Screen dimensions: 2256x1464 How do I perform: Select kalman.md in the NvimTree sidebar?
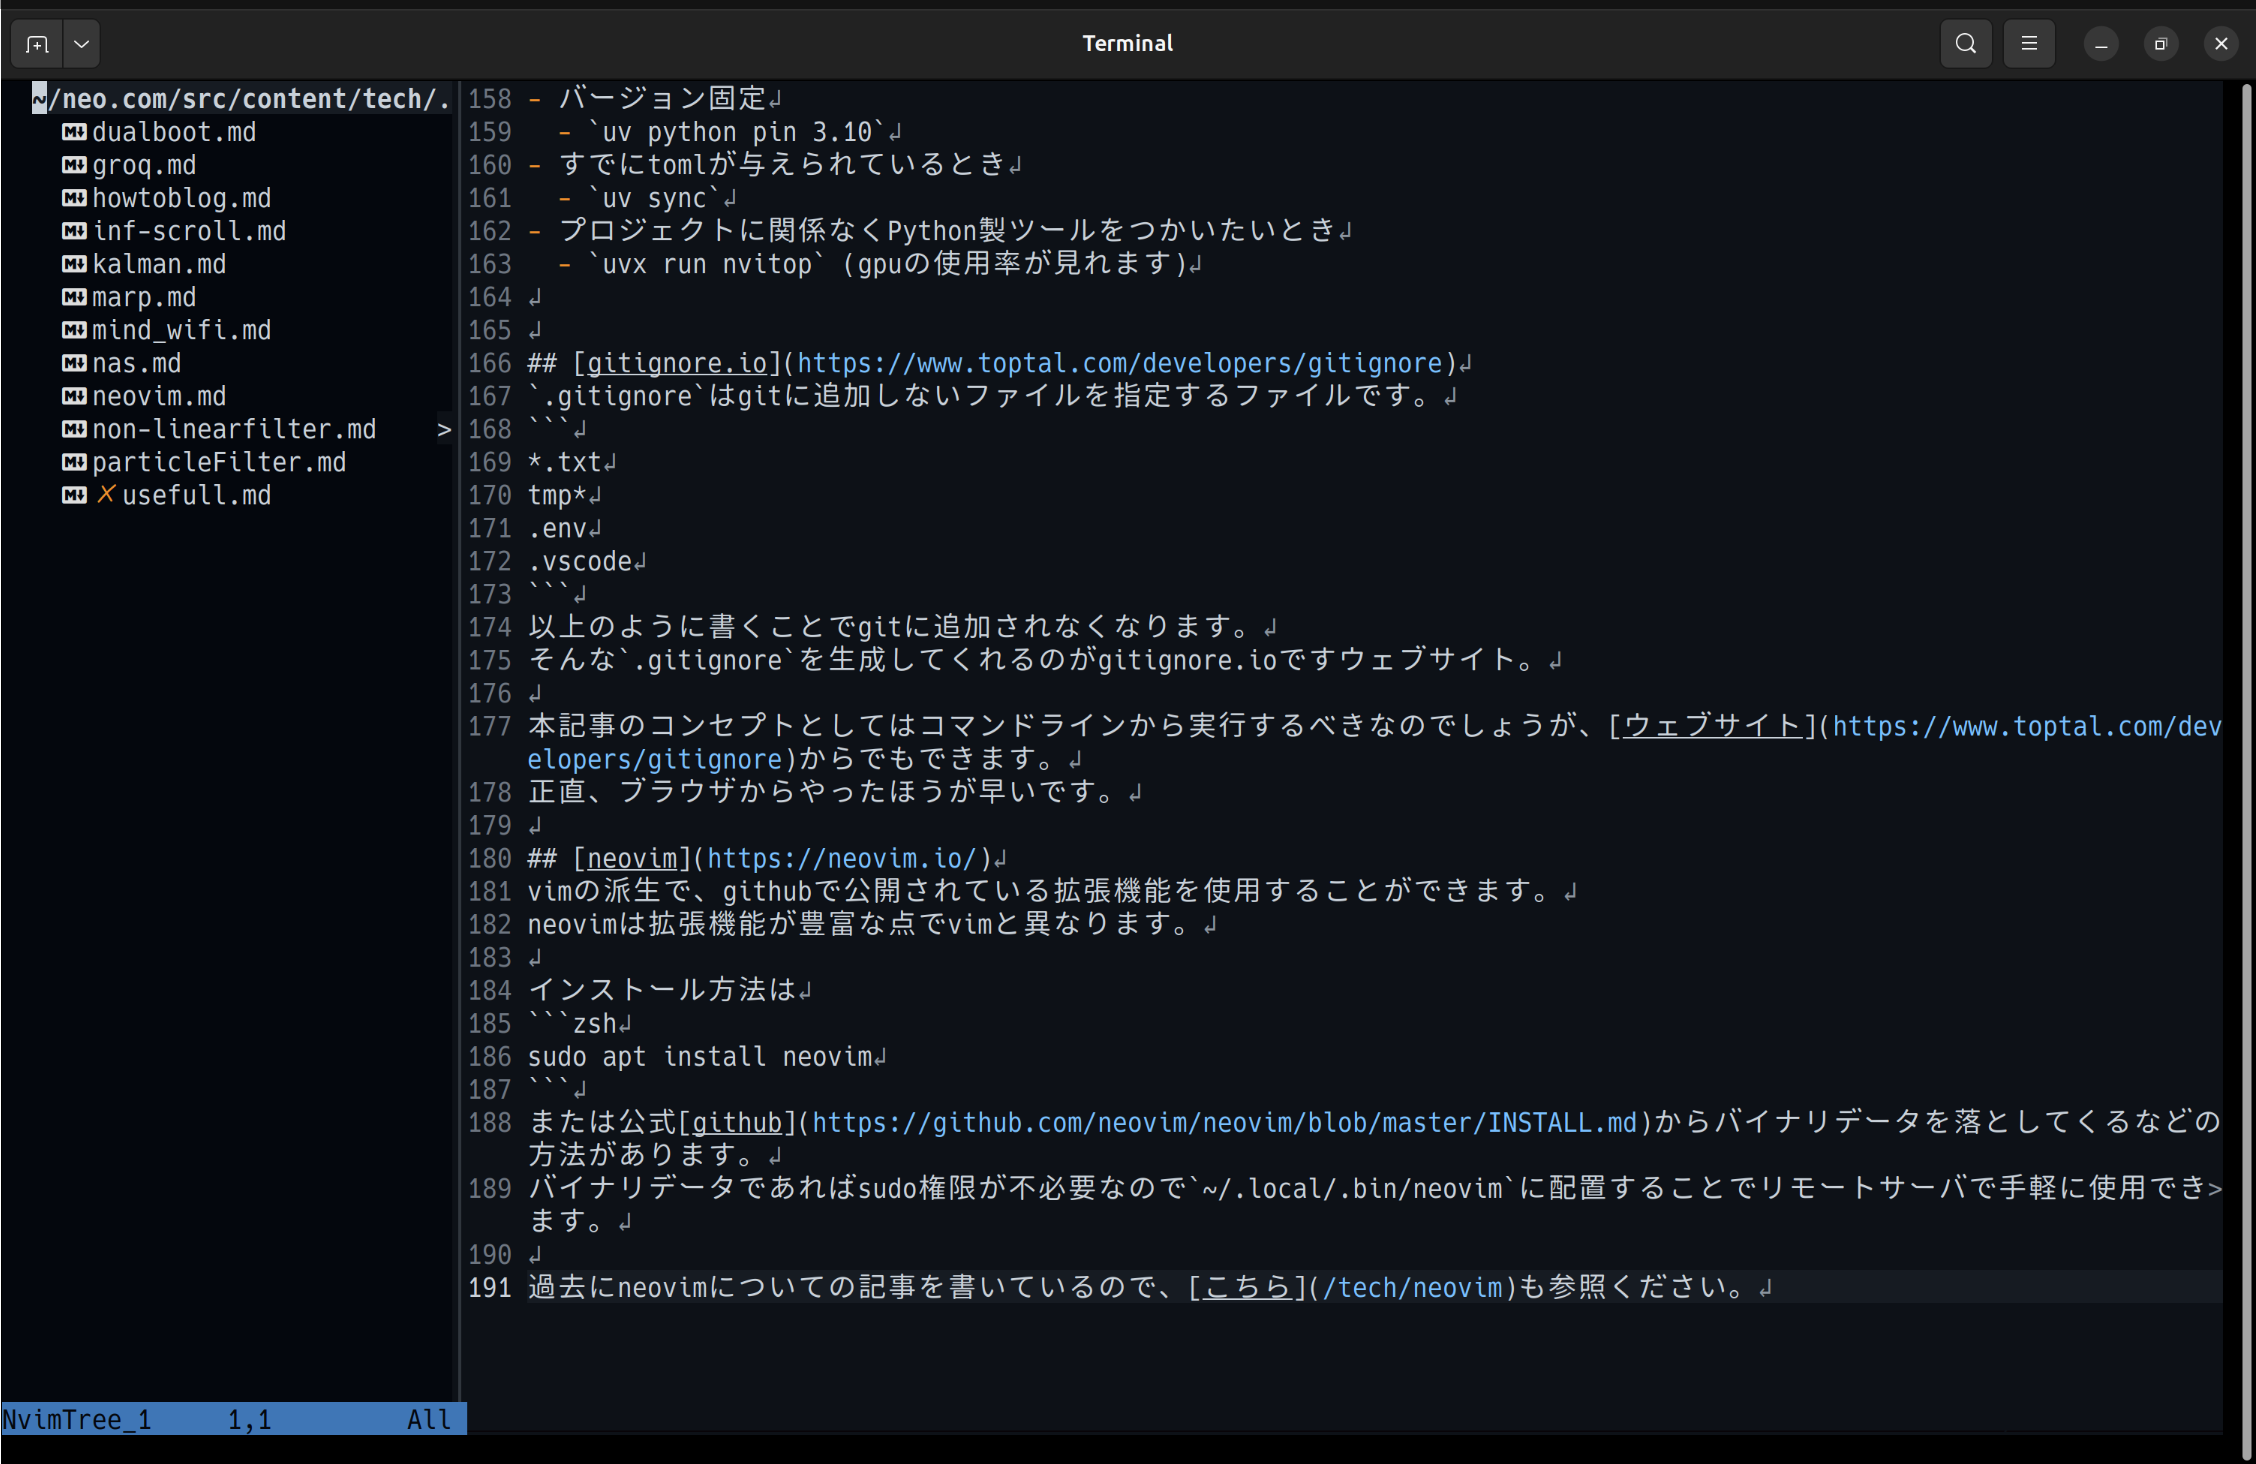[160, 264]
